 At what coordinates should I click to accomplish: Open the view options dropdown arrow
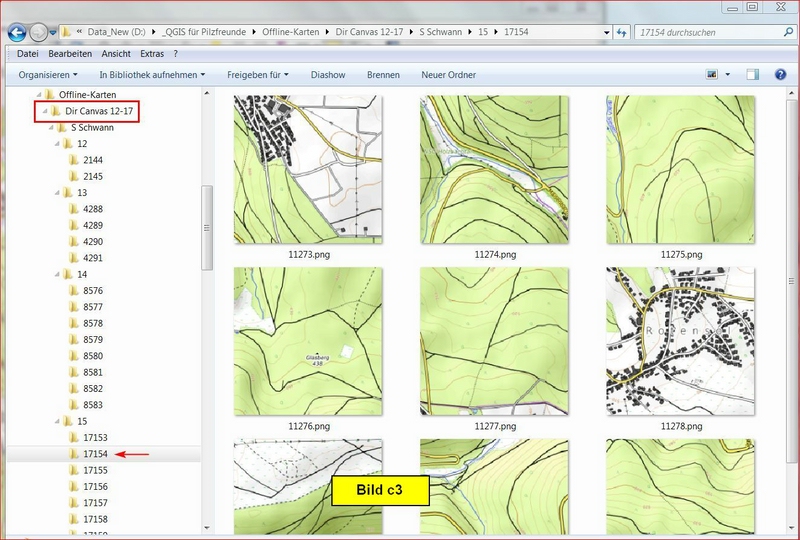(728, 75)
